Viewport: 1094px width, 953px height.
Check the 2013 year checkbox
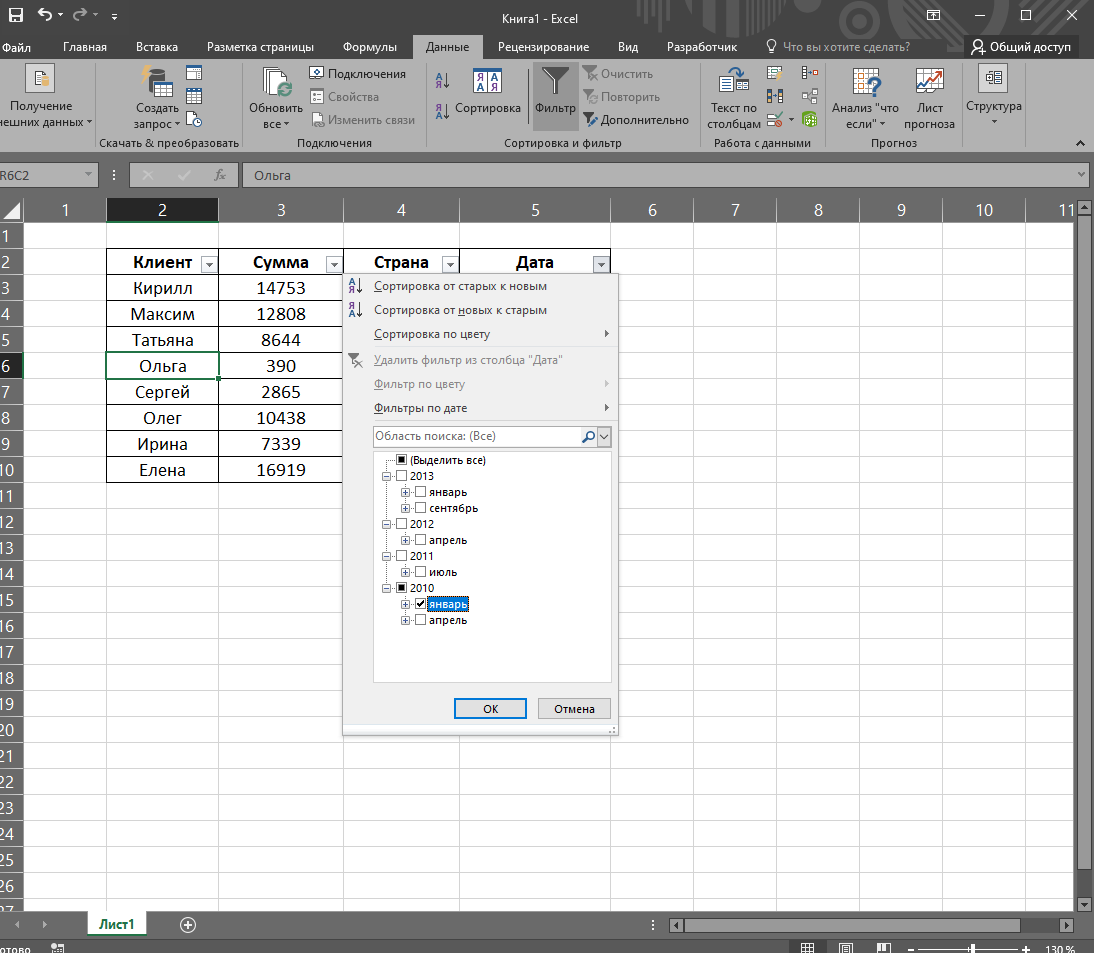tap(402, 476)
